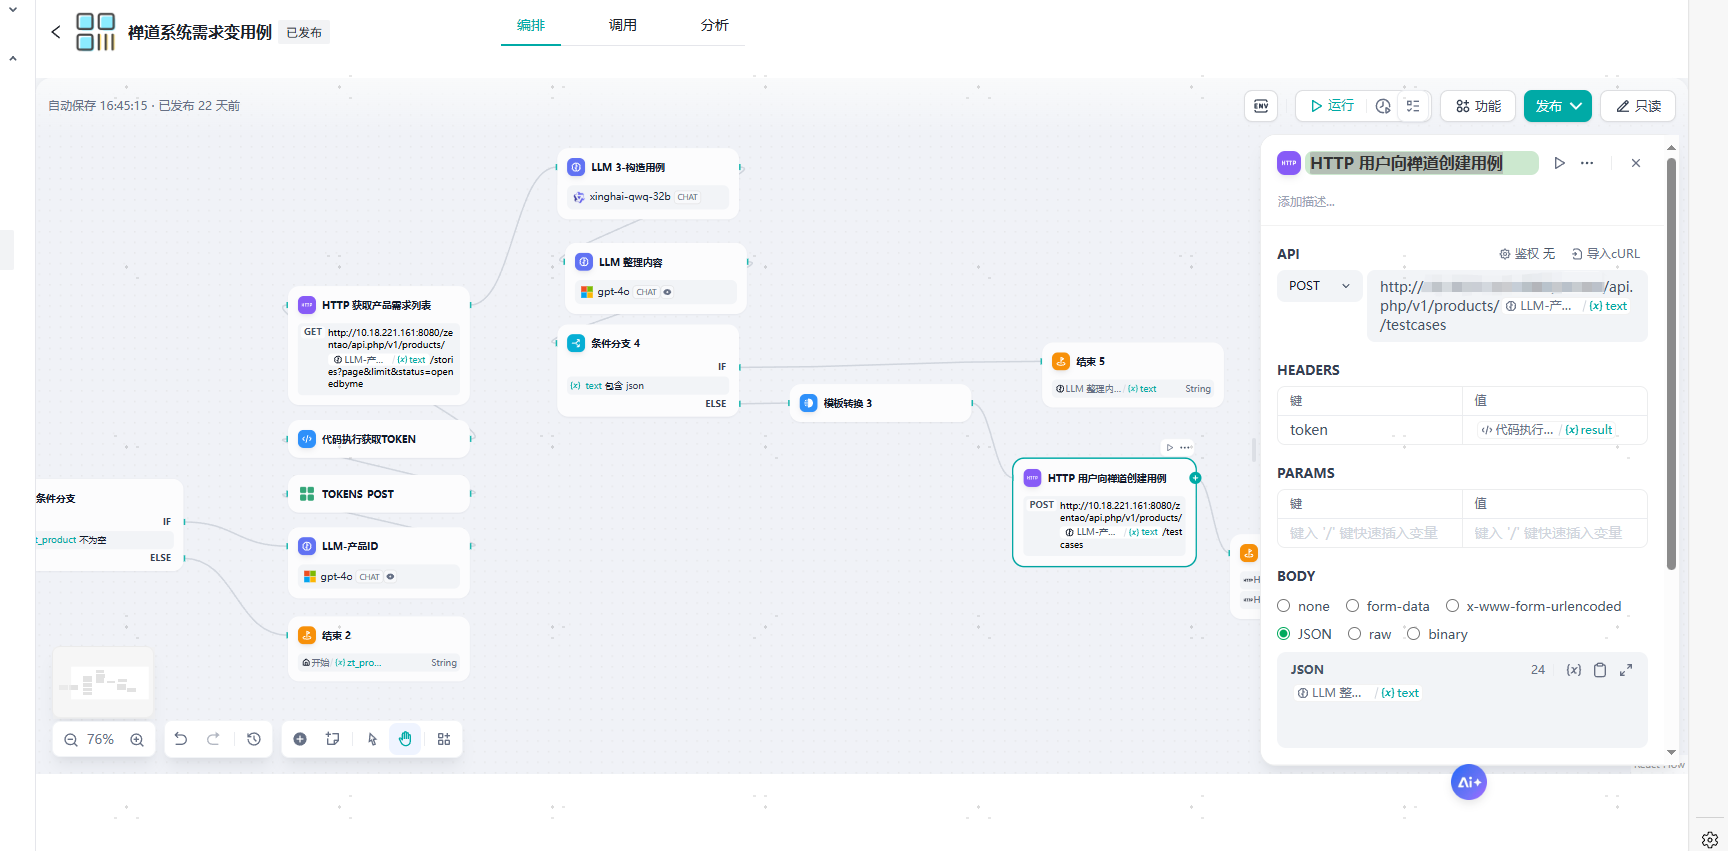Open the three-dot menu in node panel

(x=1587, y=163)
